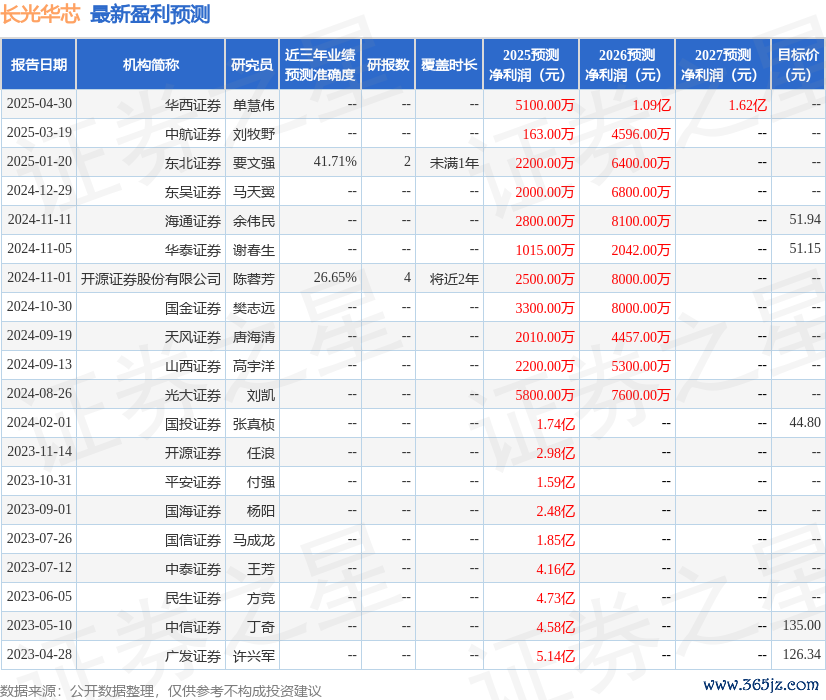Click the 2026预测净利润 column header
The width and height of the screenshot is (826, 700).
coord(627,64)
